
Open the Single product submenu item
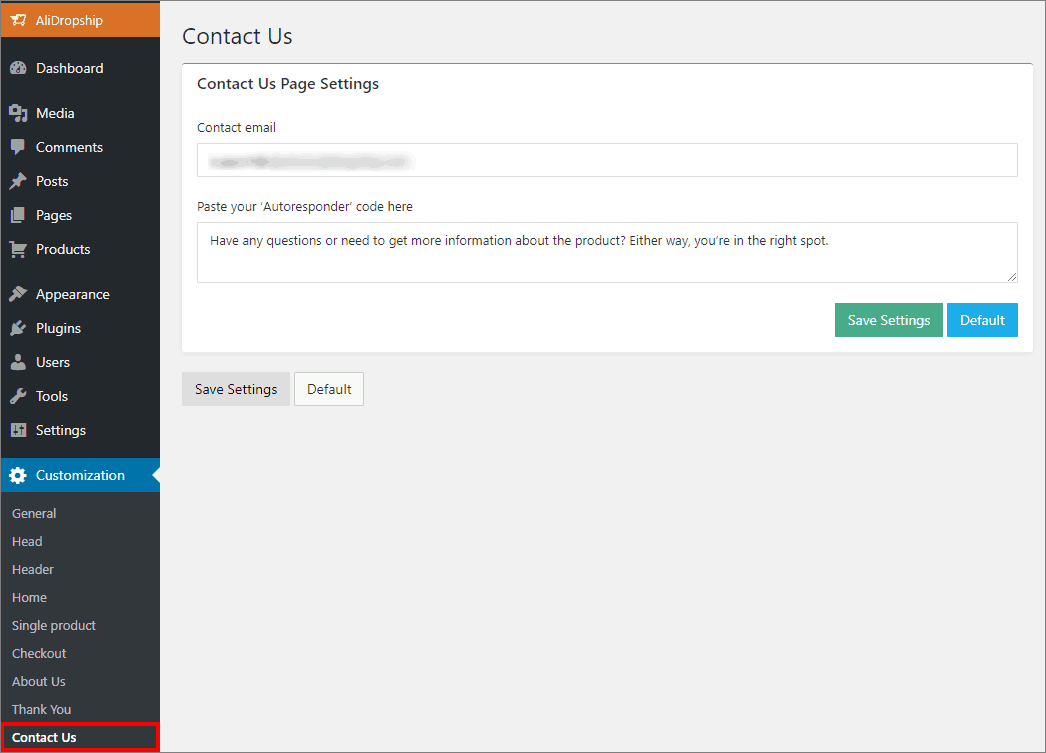point(53,626)
